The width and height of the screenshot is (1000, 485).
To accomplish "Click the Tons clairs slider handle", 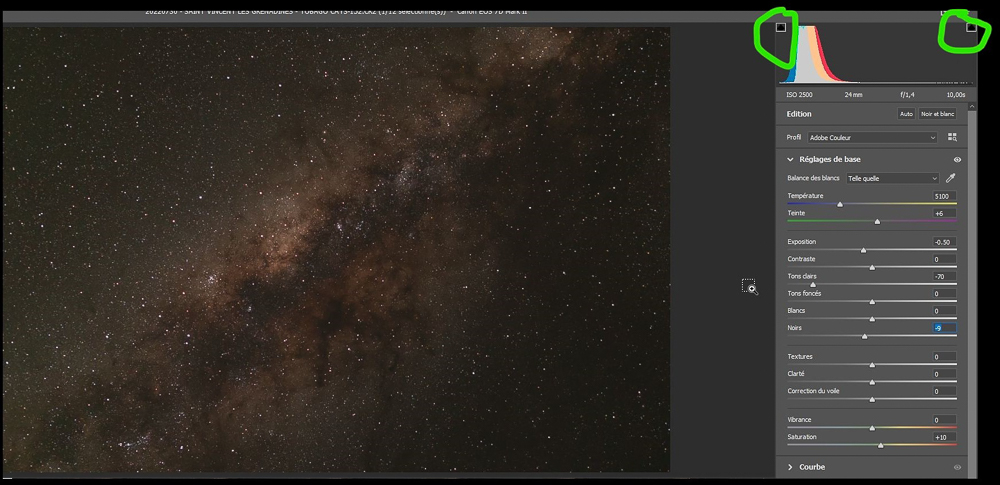I will coord(812,285).
